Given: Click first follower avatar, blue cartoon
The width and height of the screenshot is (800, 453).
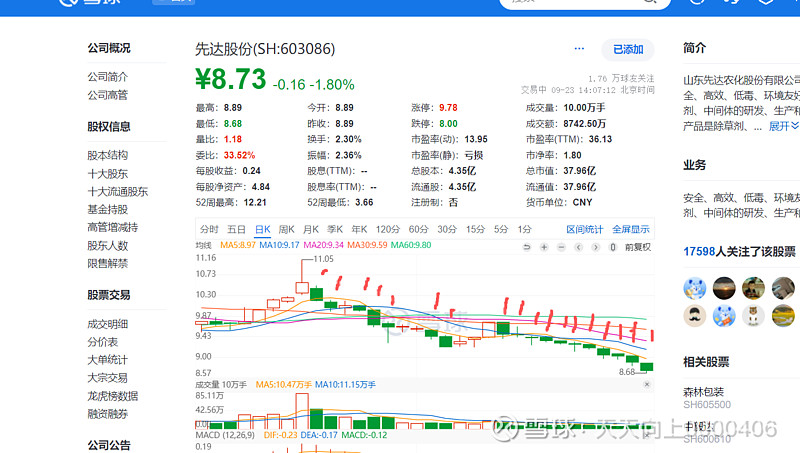Looking at the screenshot, I should tap(695, 288).
